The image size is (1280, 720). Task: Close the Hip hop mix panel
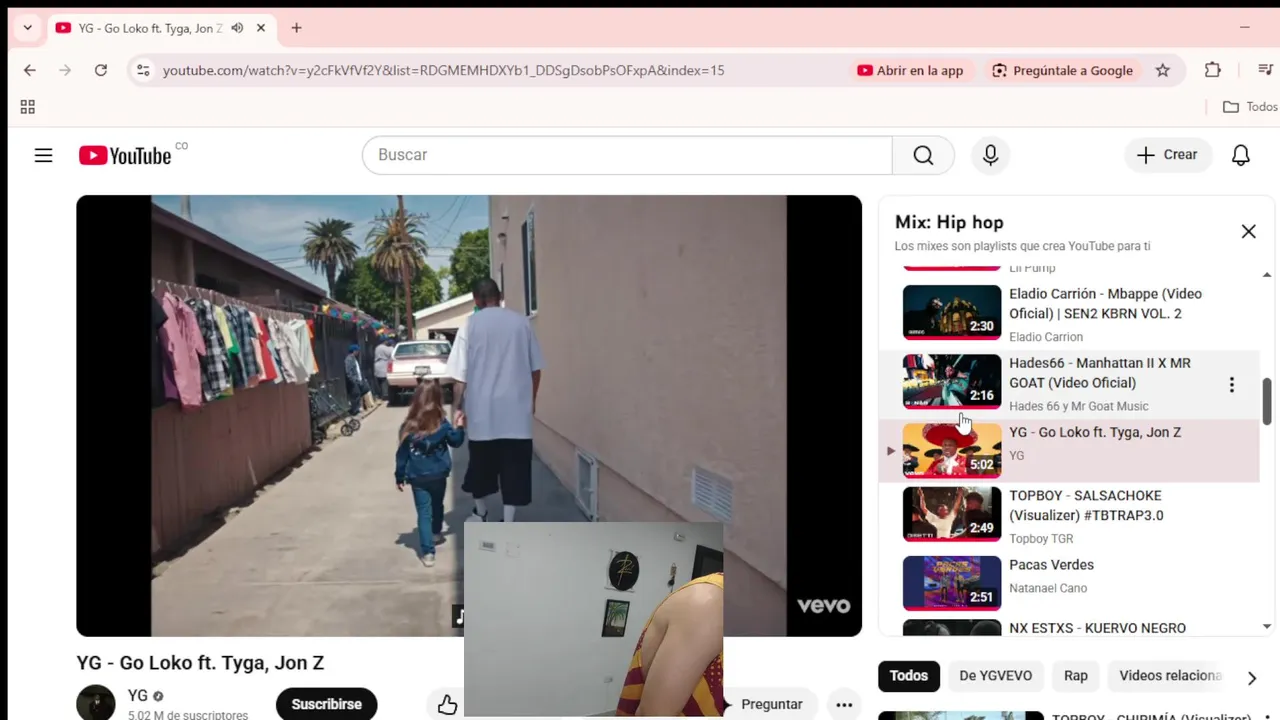1248,231
